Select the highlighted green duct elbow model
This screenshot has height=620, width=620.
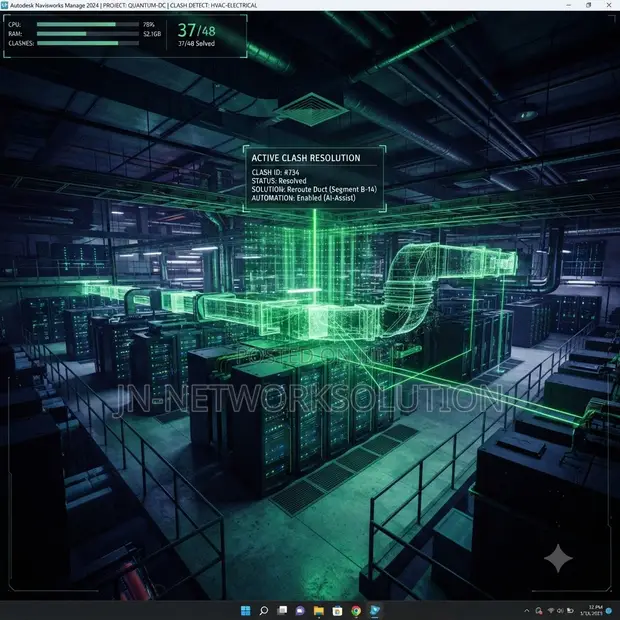(411, 290)
